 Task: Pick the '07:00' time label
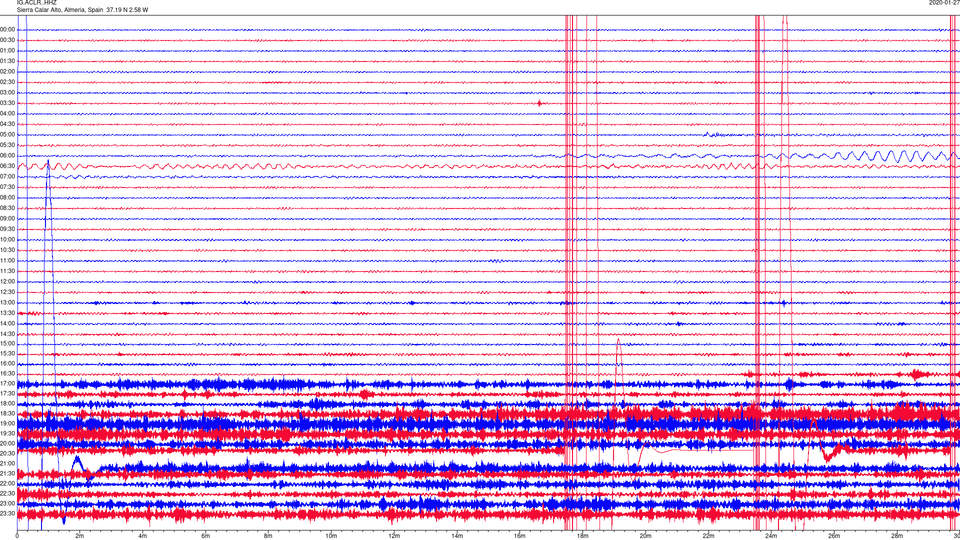(7, 176)
